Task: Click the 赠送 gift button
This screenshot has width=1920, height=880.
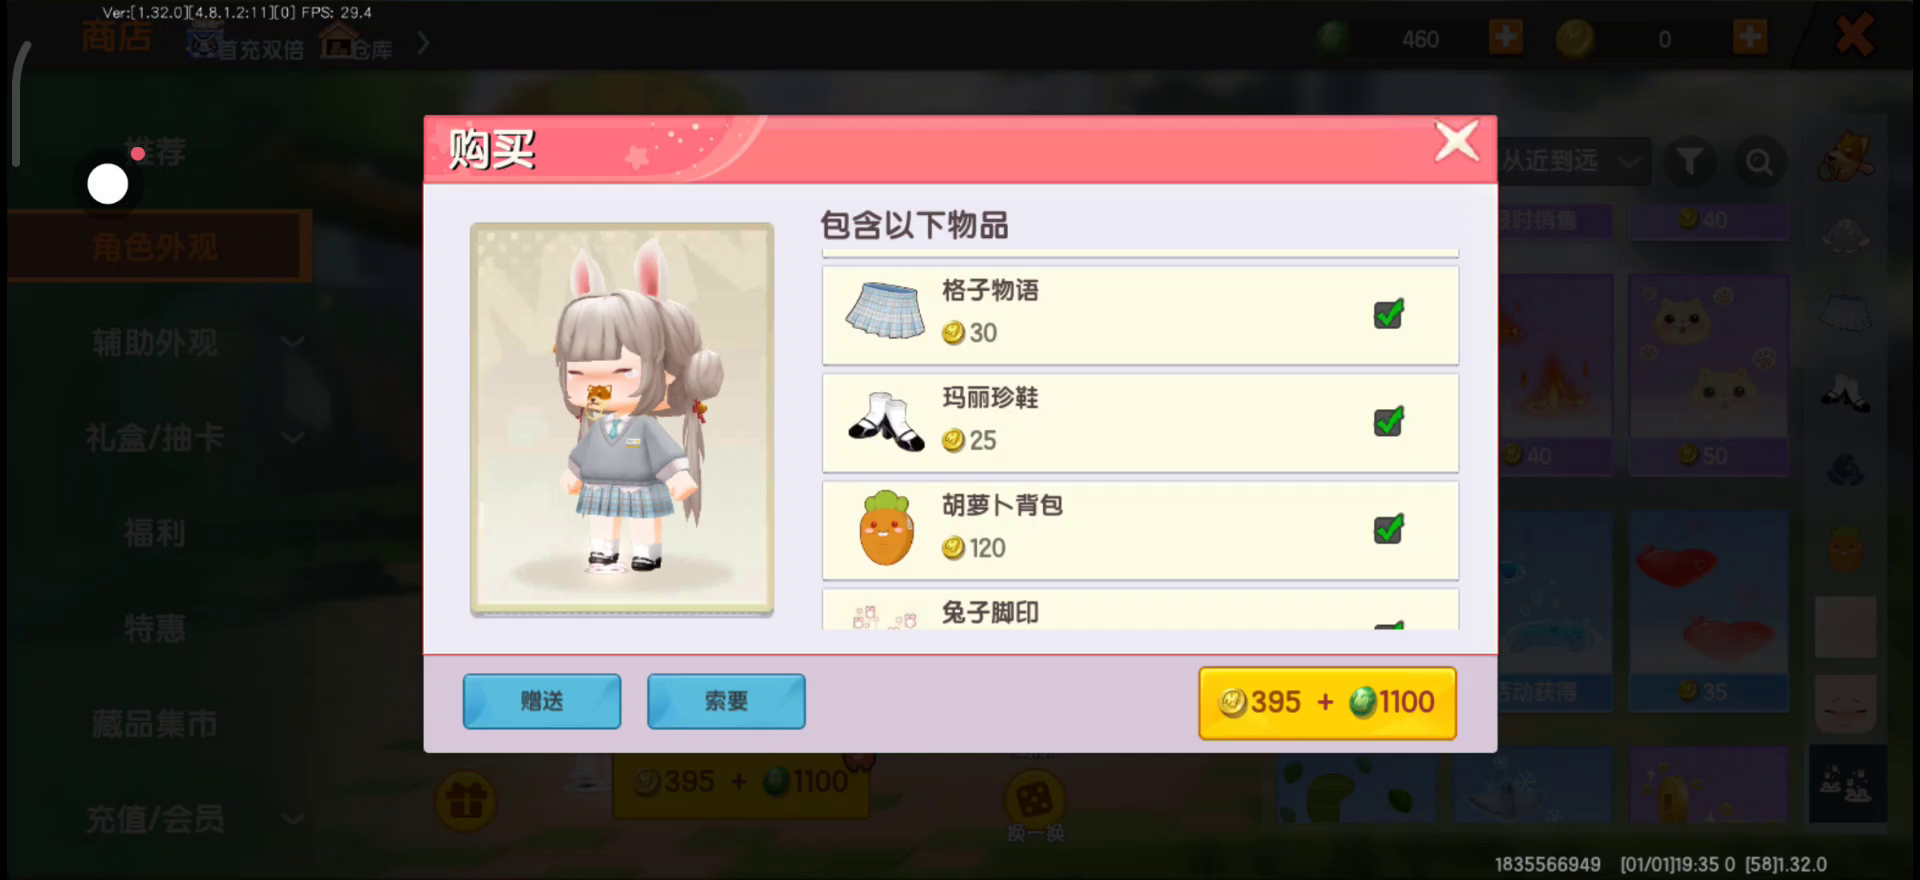Action: tap(542, 701)
